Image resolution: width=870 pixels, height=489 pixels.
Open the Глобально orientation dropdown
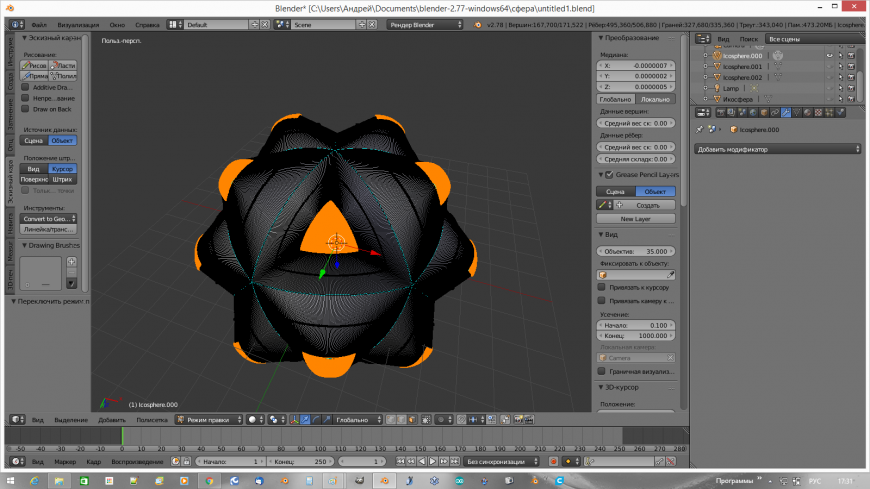(x=358, y=420)
